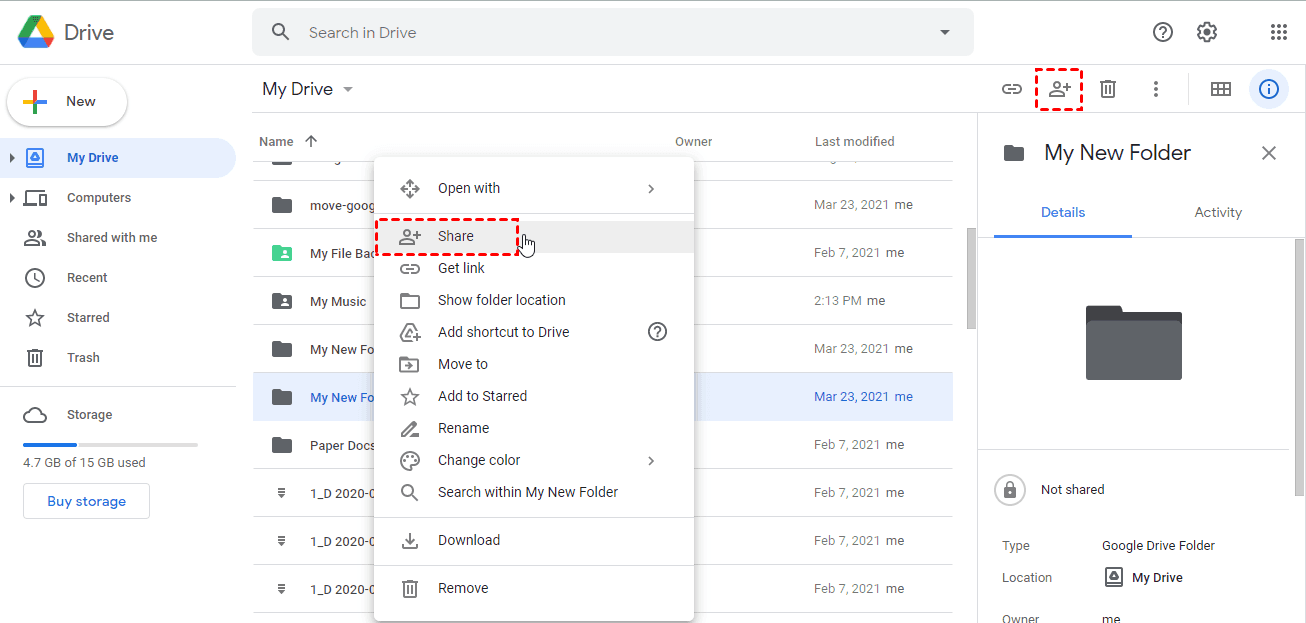This screenshot has height=623, width=1306.
Task: Click the Not shared lock icon
Action: [1010, 490]
